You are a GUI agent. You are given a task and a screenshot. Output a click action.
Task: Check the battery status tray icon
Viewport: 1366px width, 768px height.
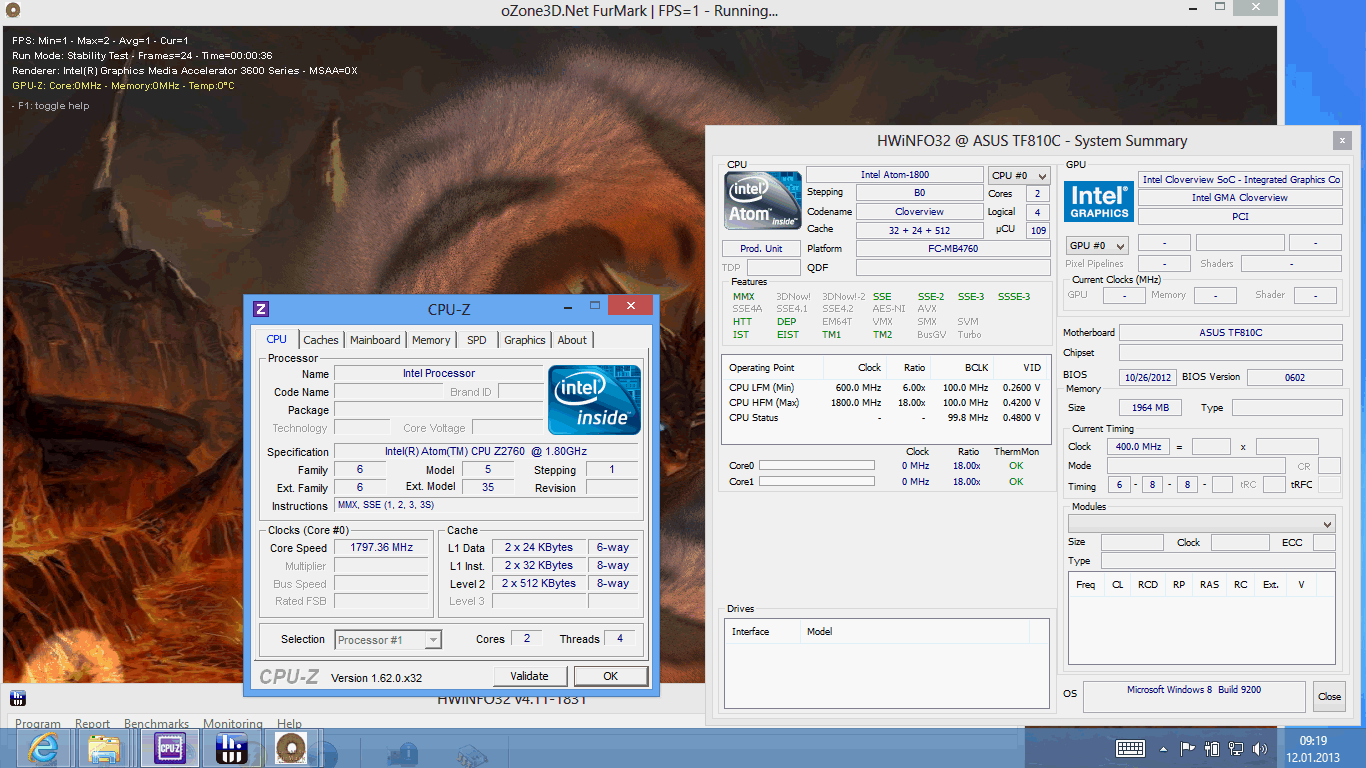point(1212,748)
